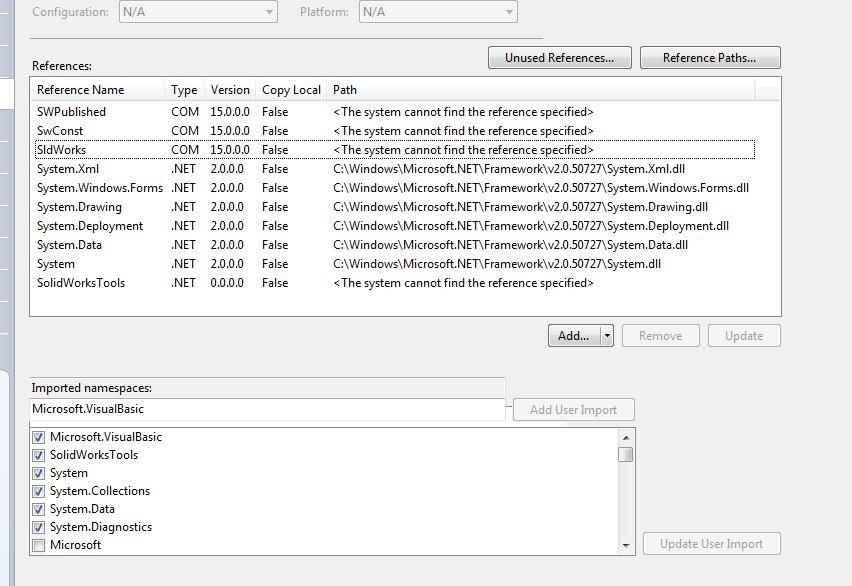The width and height of the screenshot is (852, 586).
Task: Open Reference Paths dialog
Action: pos(710,58)
